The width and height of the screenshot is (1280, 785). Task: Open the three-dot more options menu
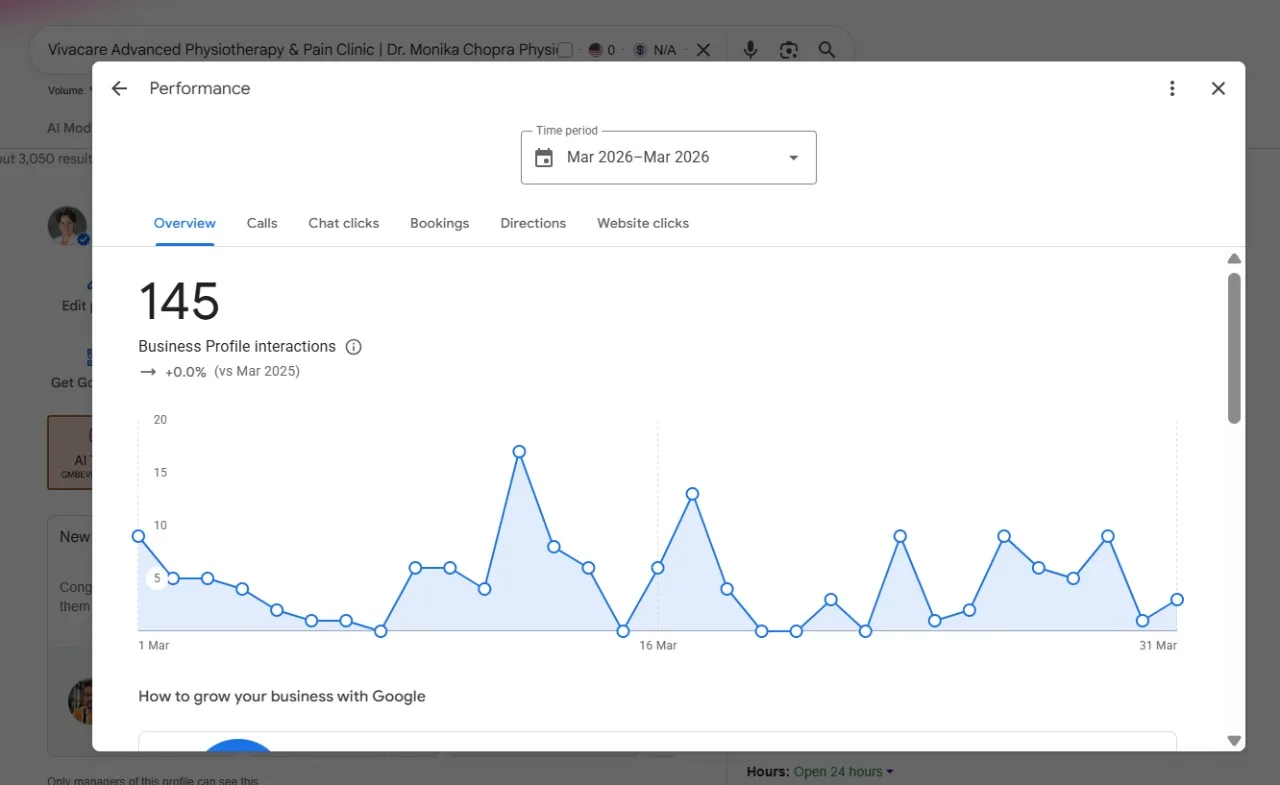pos(1172,89)
